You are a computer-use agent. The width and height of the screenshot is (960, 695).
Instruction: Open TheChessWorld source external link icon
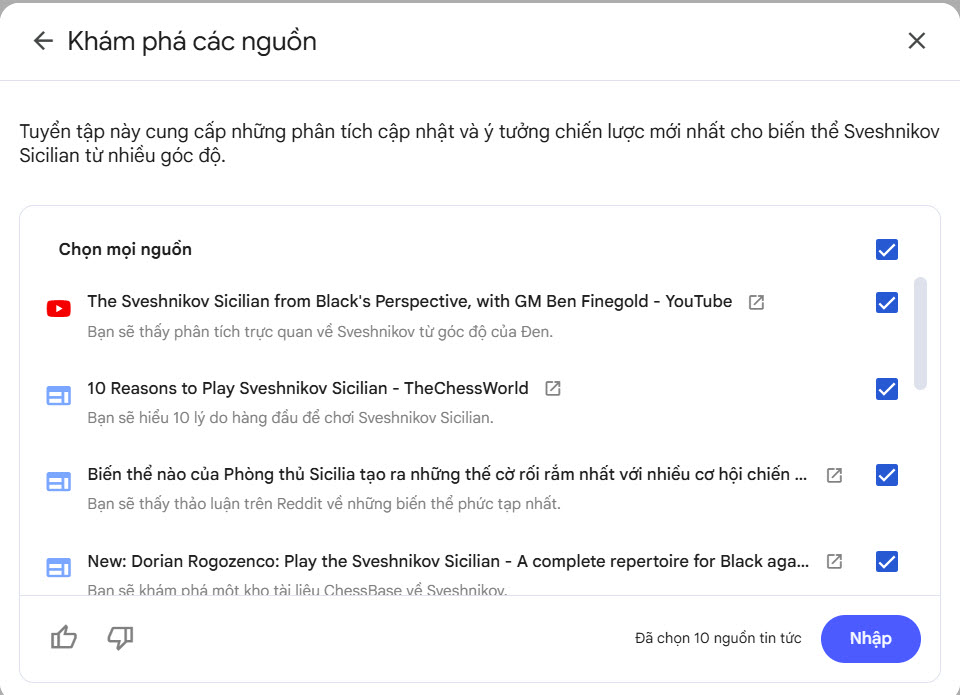pos(552,388)
